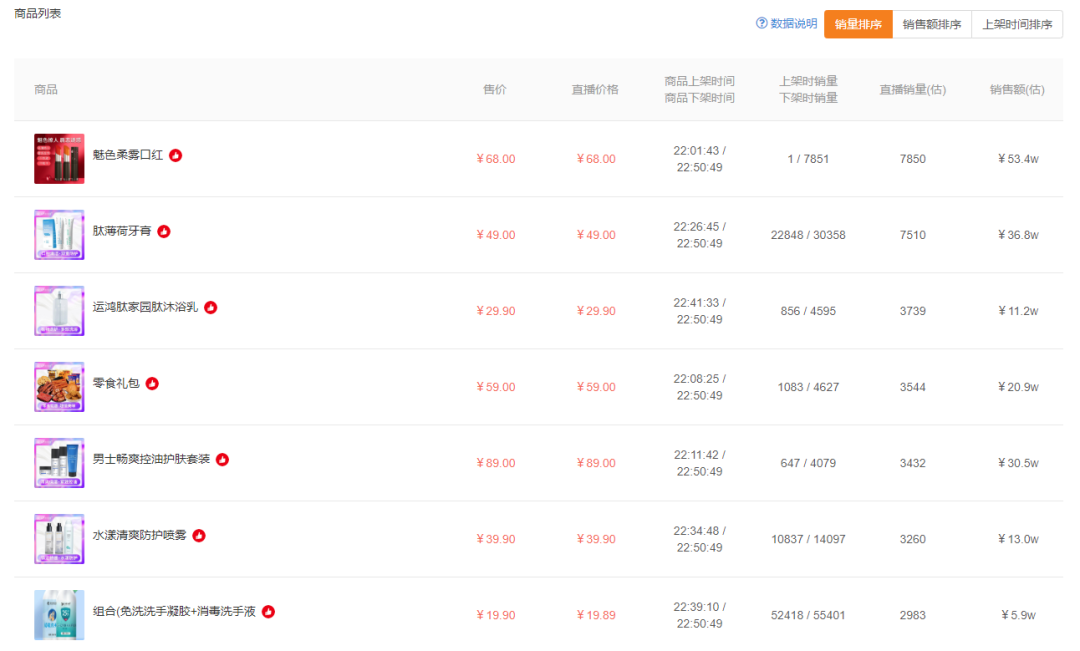This screenshot has width=1080, height=651.
Task: Open the 男士畅爽控油护肤套装 product thumbnail
Action: pyautogui.click(x=59, y=463)
